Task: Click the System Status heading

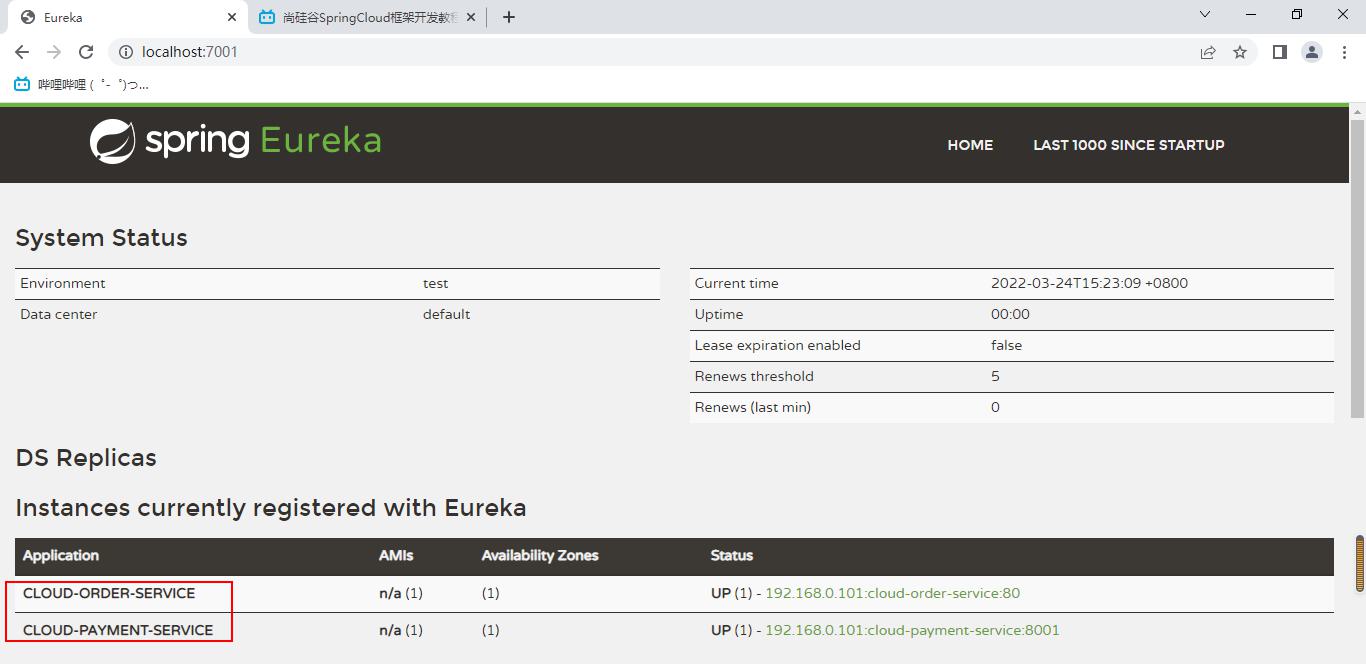Action: [102, 238]
